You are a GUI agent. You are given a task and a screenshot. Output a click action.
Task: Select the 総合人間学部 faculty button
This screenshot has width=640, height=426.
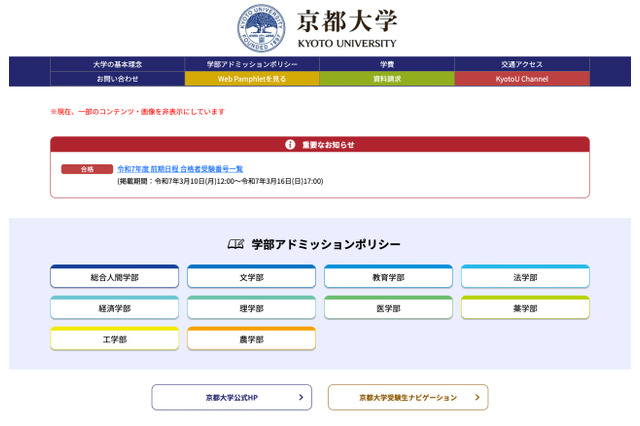(115, 276)
